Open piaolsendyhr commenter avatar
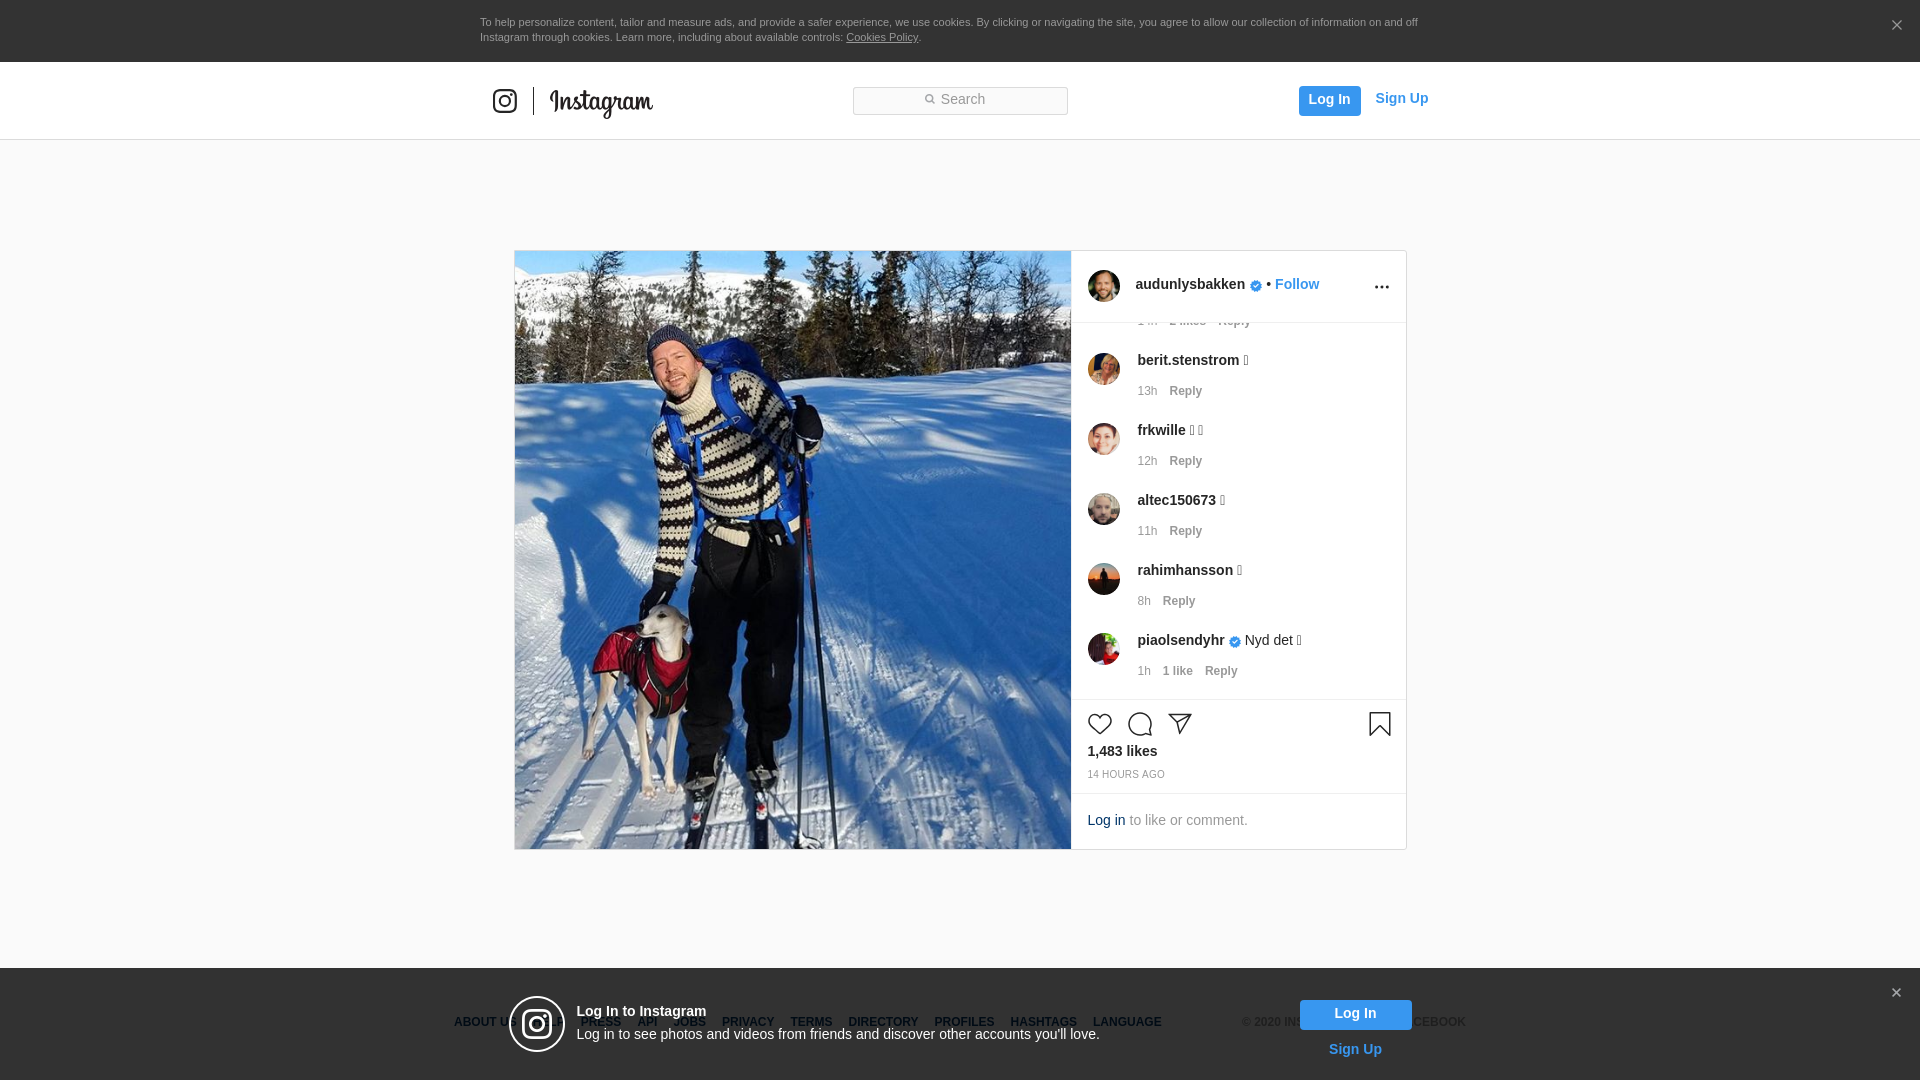 1103,649
